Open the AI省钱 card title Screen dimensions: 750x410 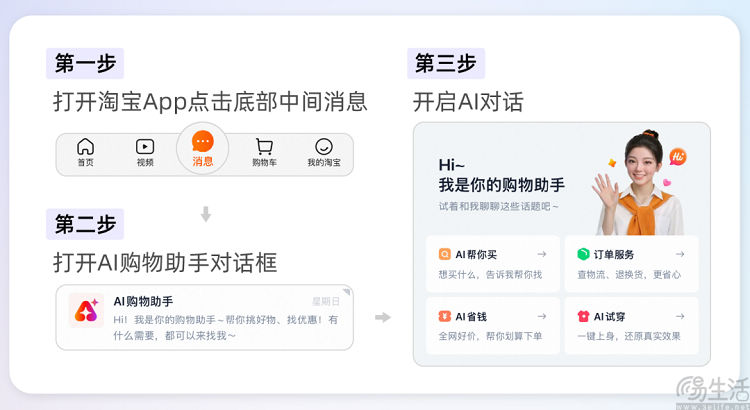(471, 317)
